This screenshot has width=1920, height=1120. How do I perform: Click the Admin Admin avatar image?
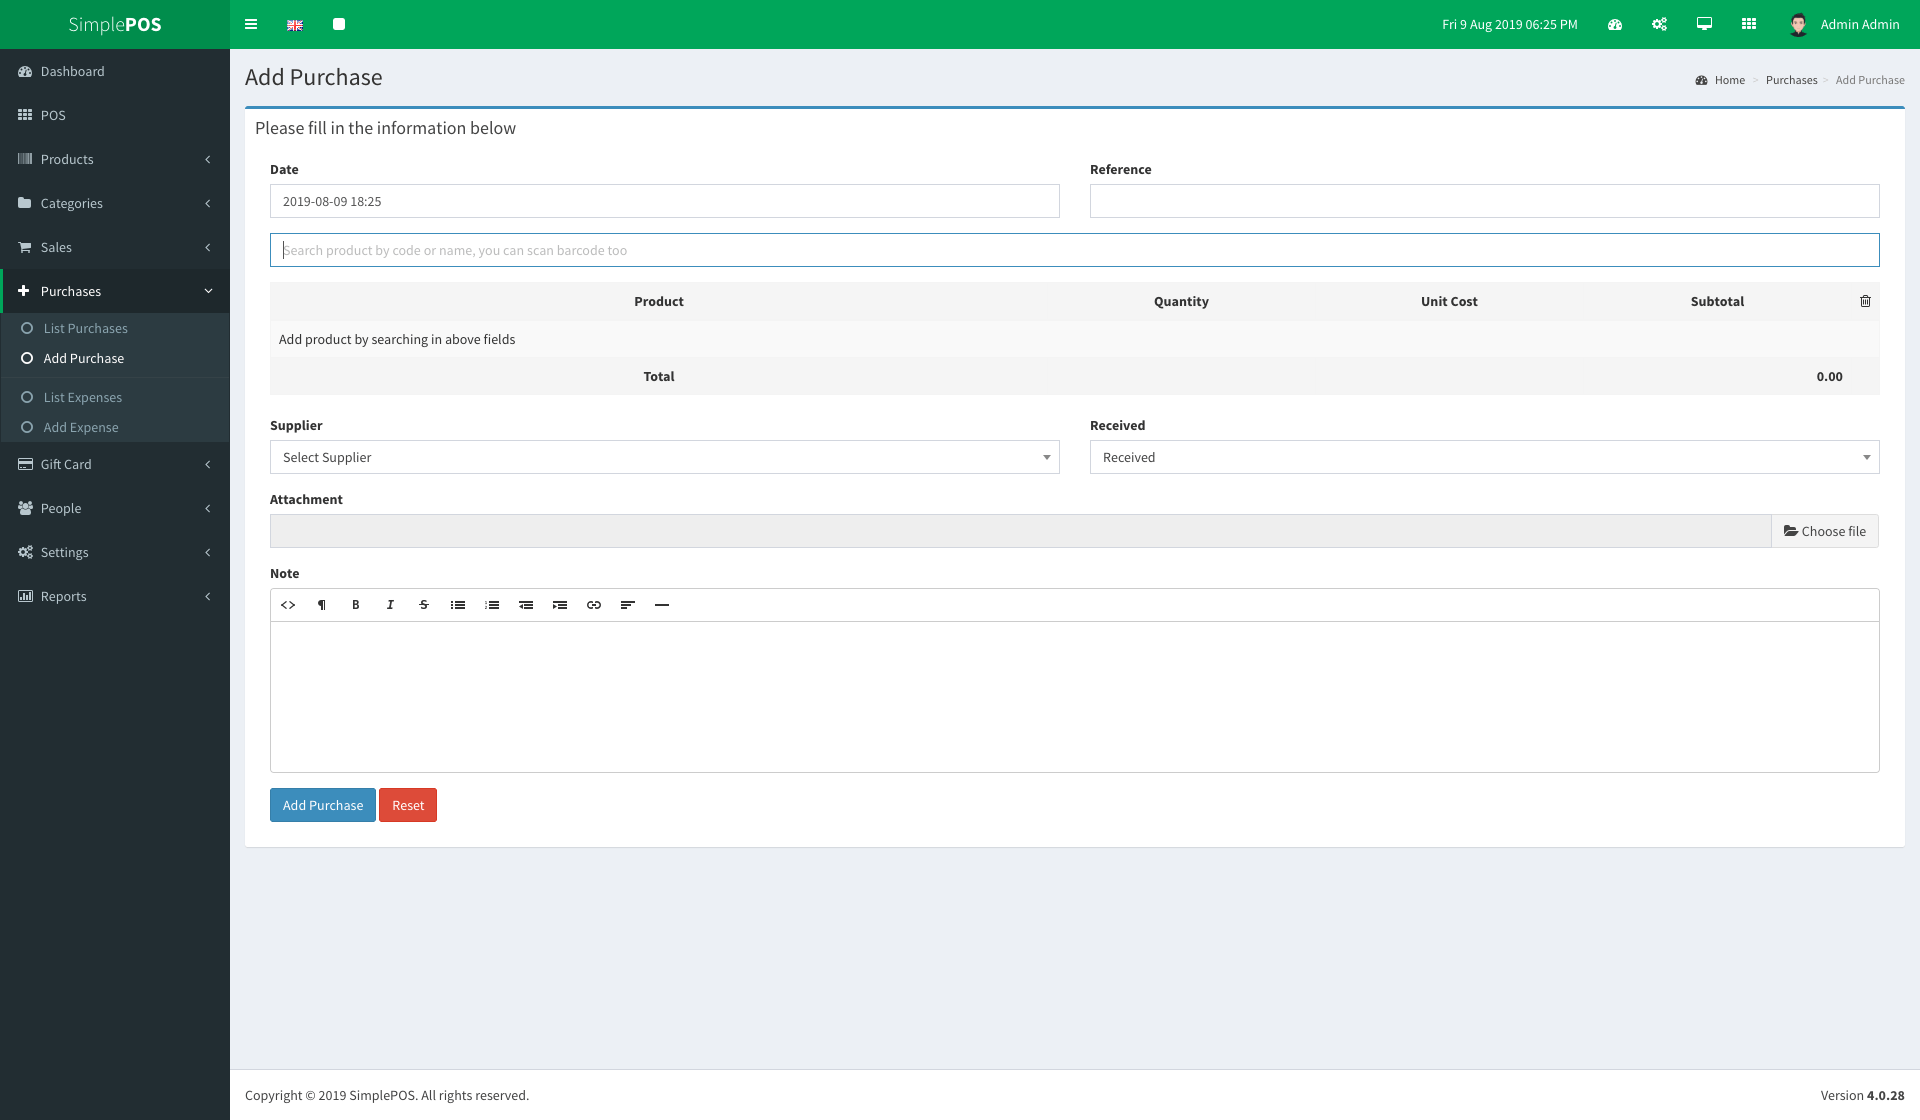pos(1798,25)
